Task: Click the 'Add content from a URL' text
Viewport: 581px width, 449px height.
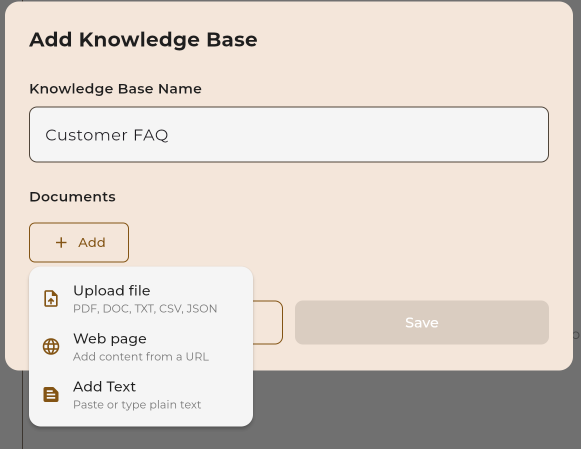Action: point(141,357)
